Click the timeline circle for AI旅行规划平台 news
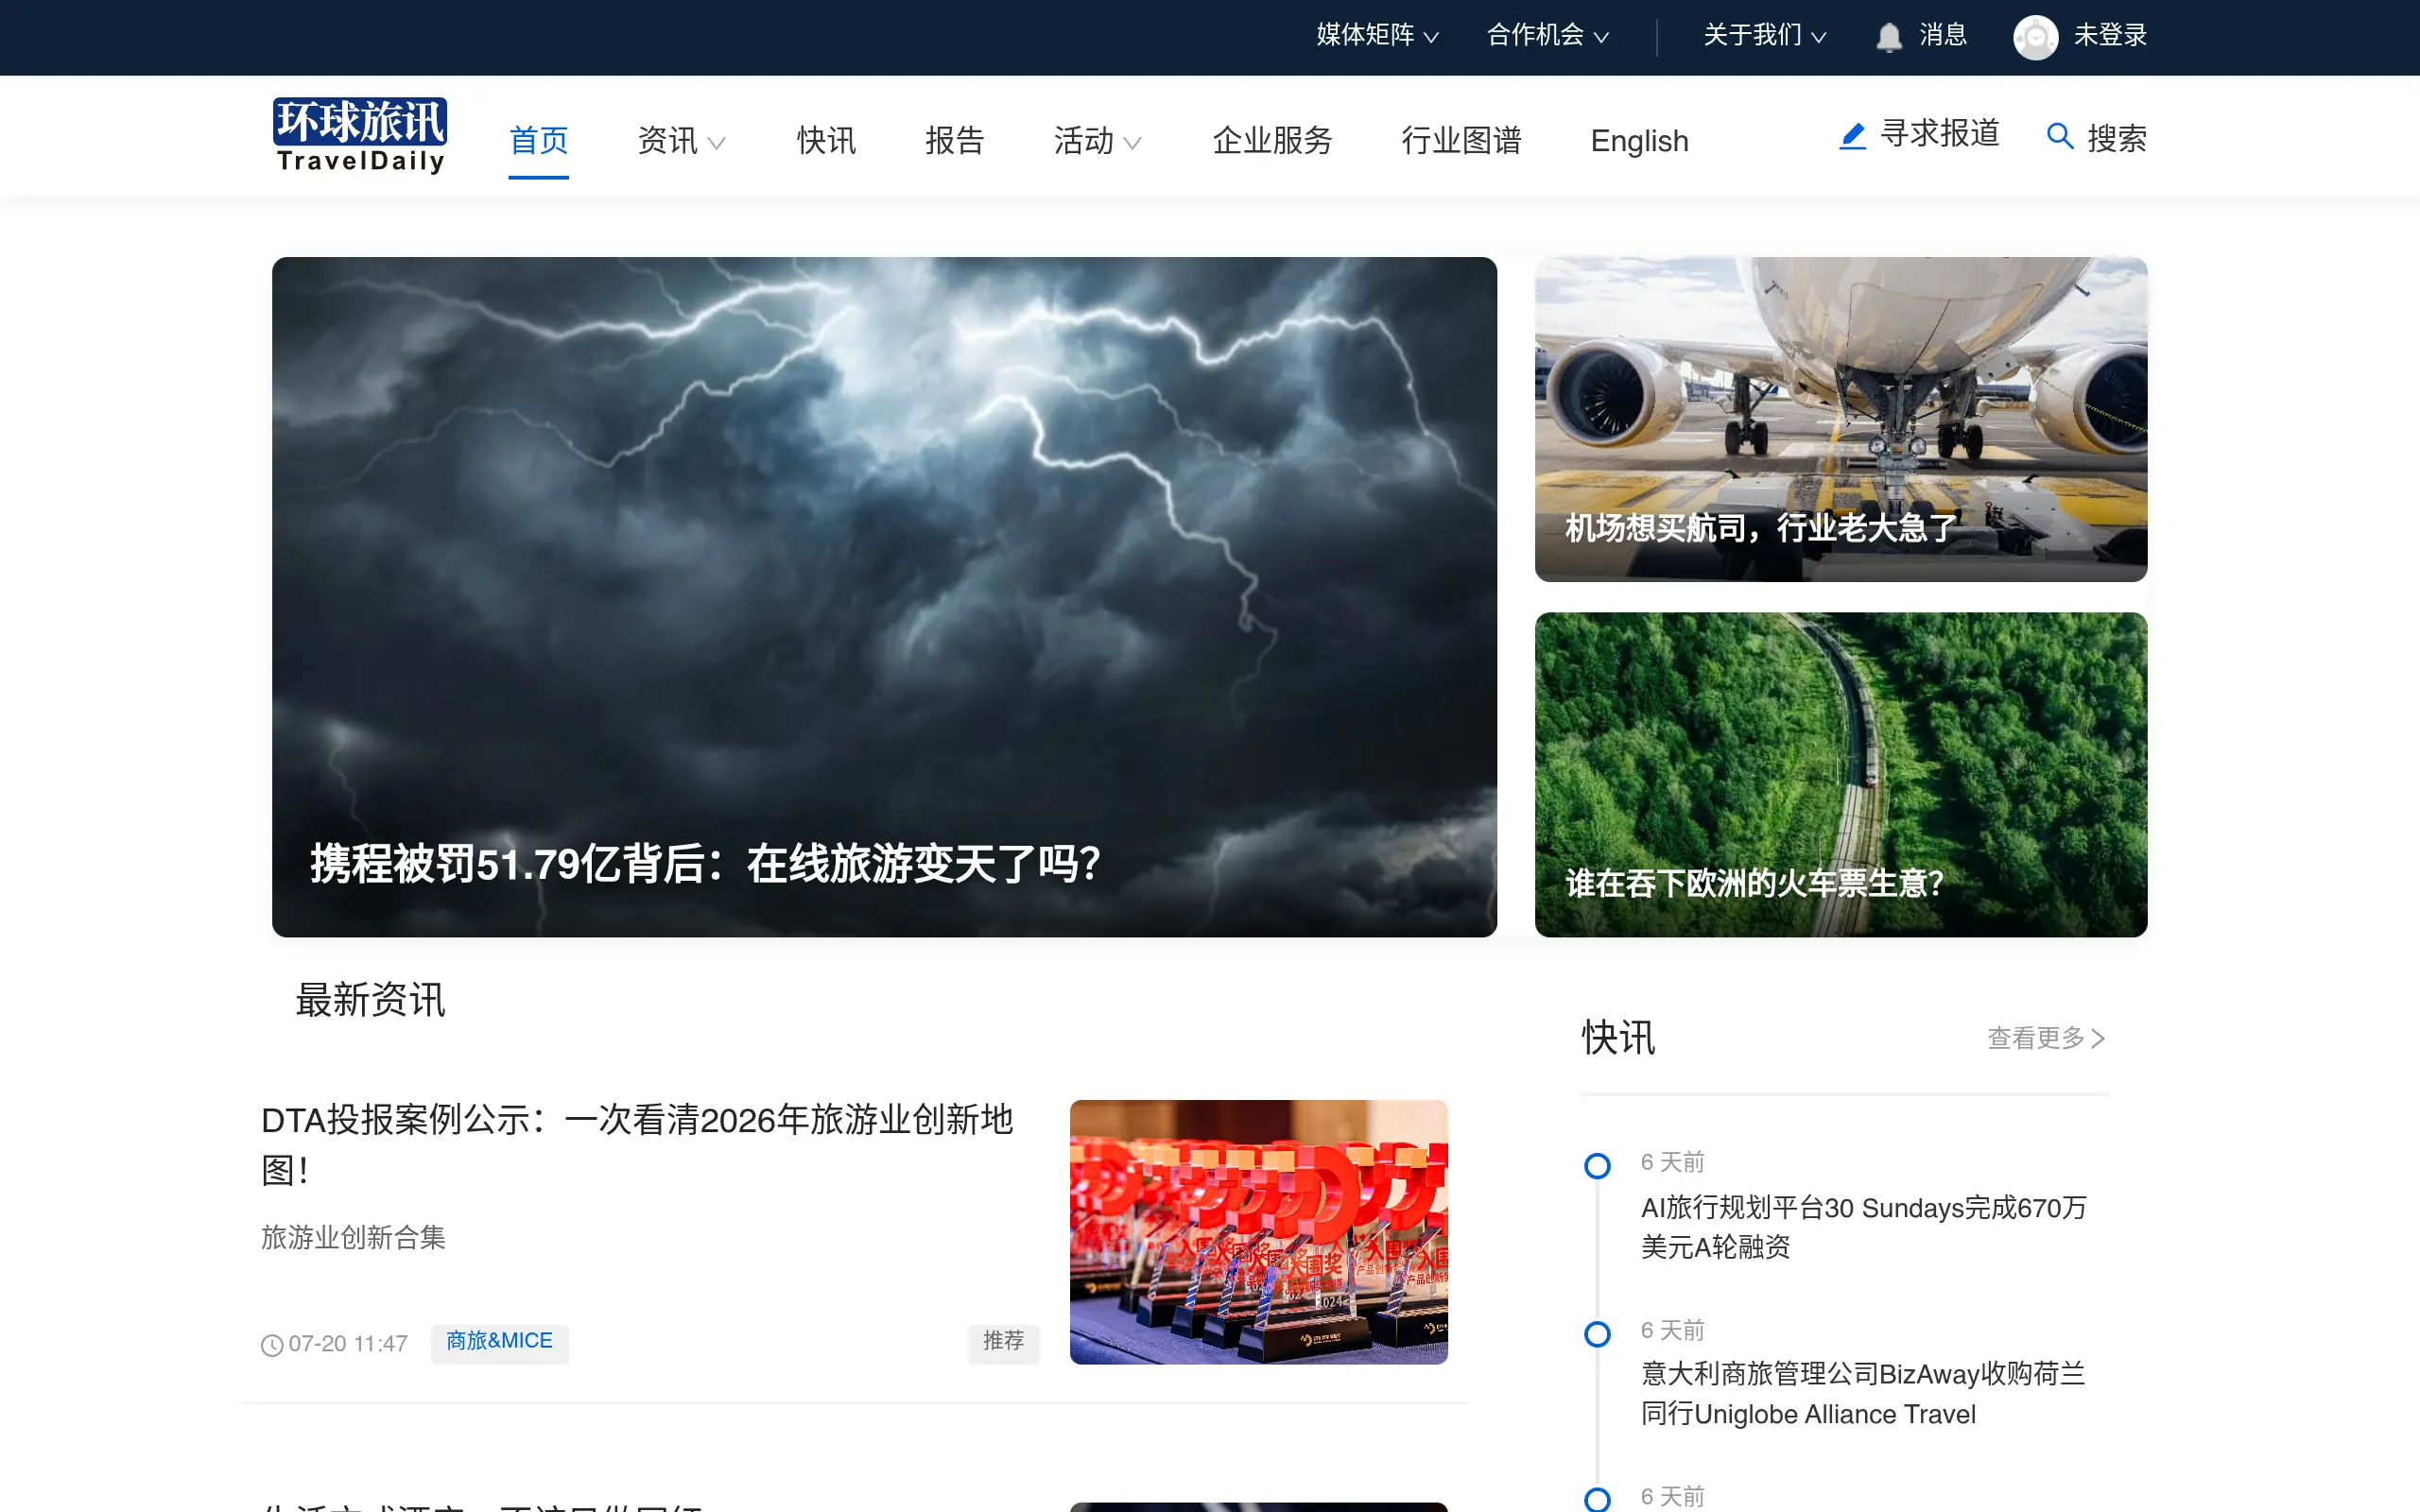The image size is (2420, 1512). (1597, 1166)
